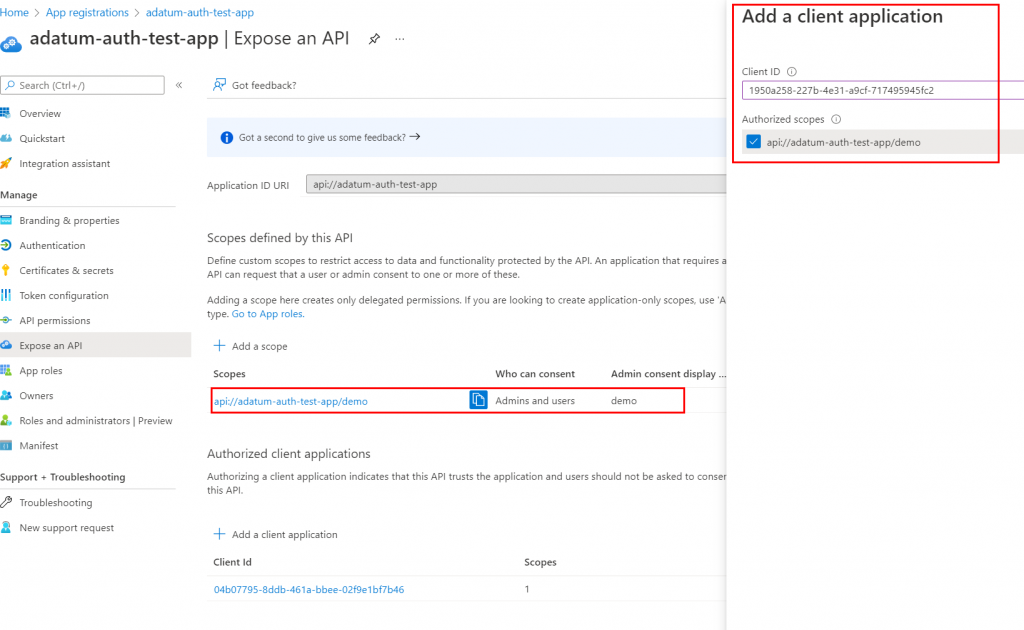Click the Admins and users cell
1024x630 pixels.
[535, 401]
